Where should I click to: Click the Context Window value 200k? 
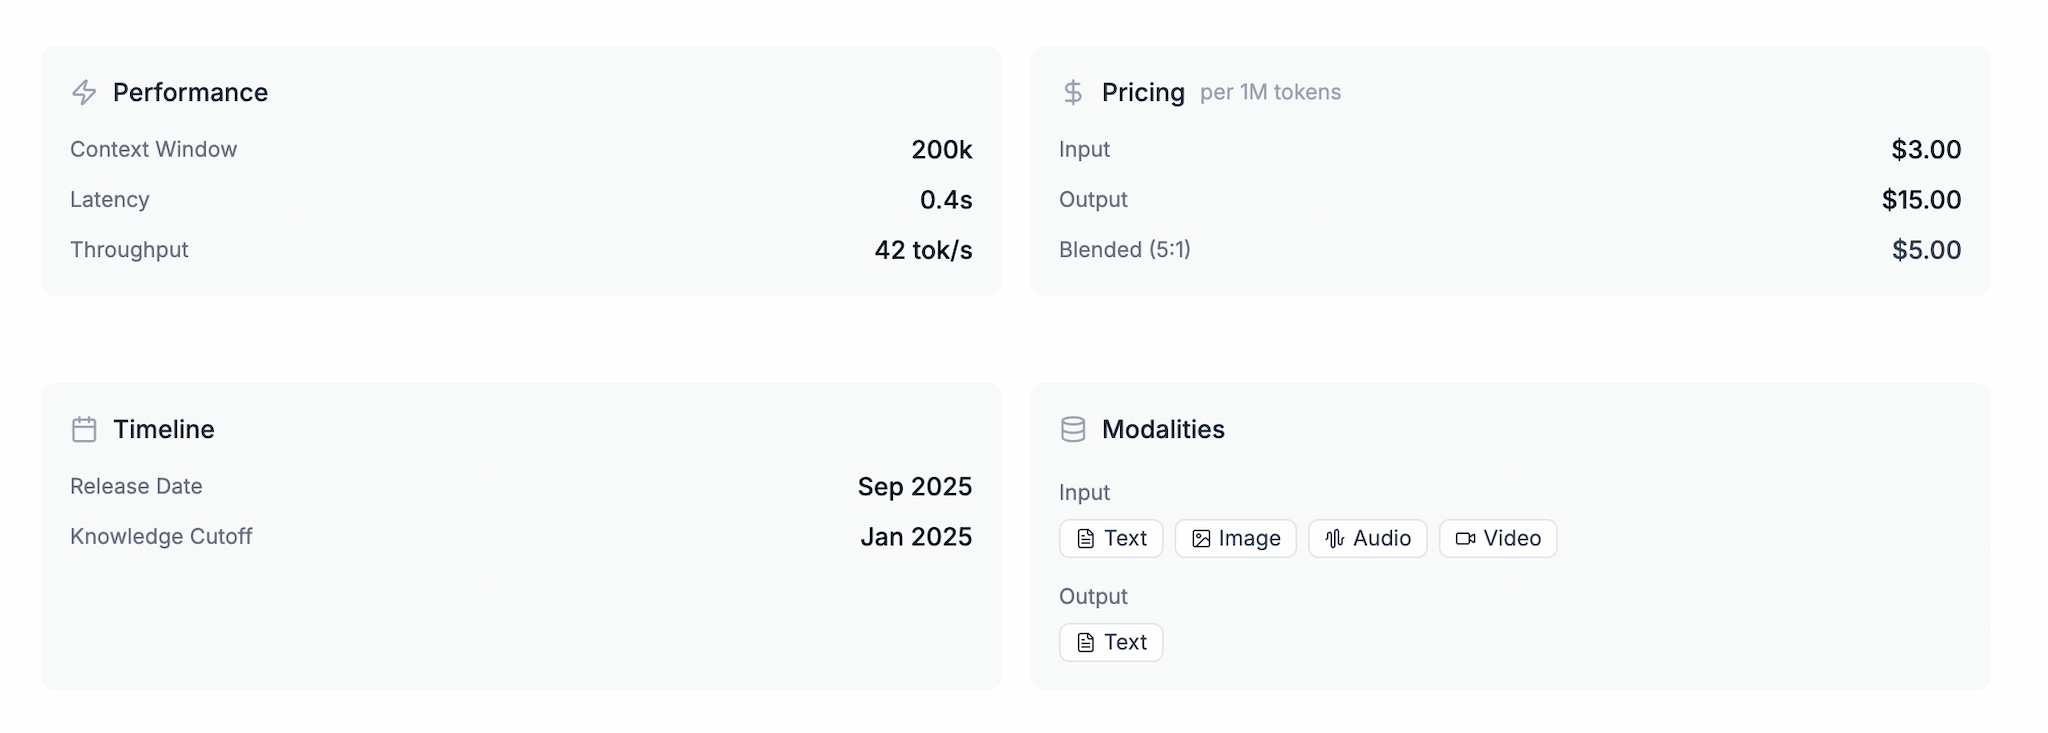pos(941,150)
